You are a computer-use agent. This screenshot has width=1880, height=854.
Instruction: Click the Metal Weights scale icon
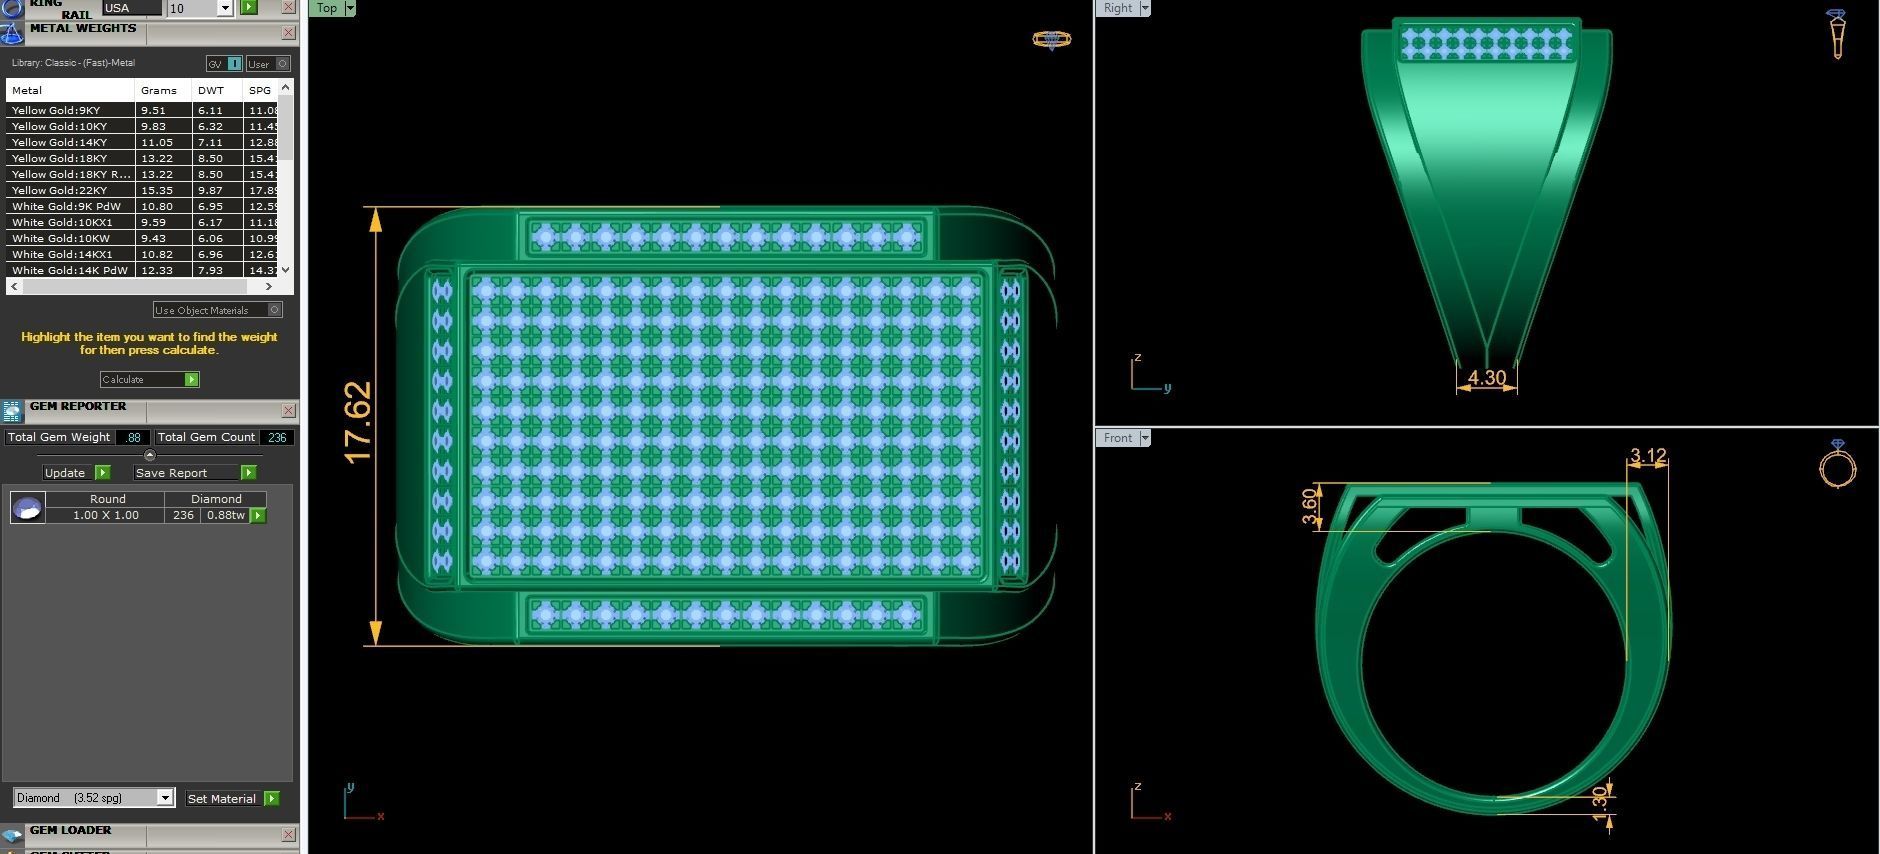[x=11, y=33]
